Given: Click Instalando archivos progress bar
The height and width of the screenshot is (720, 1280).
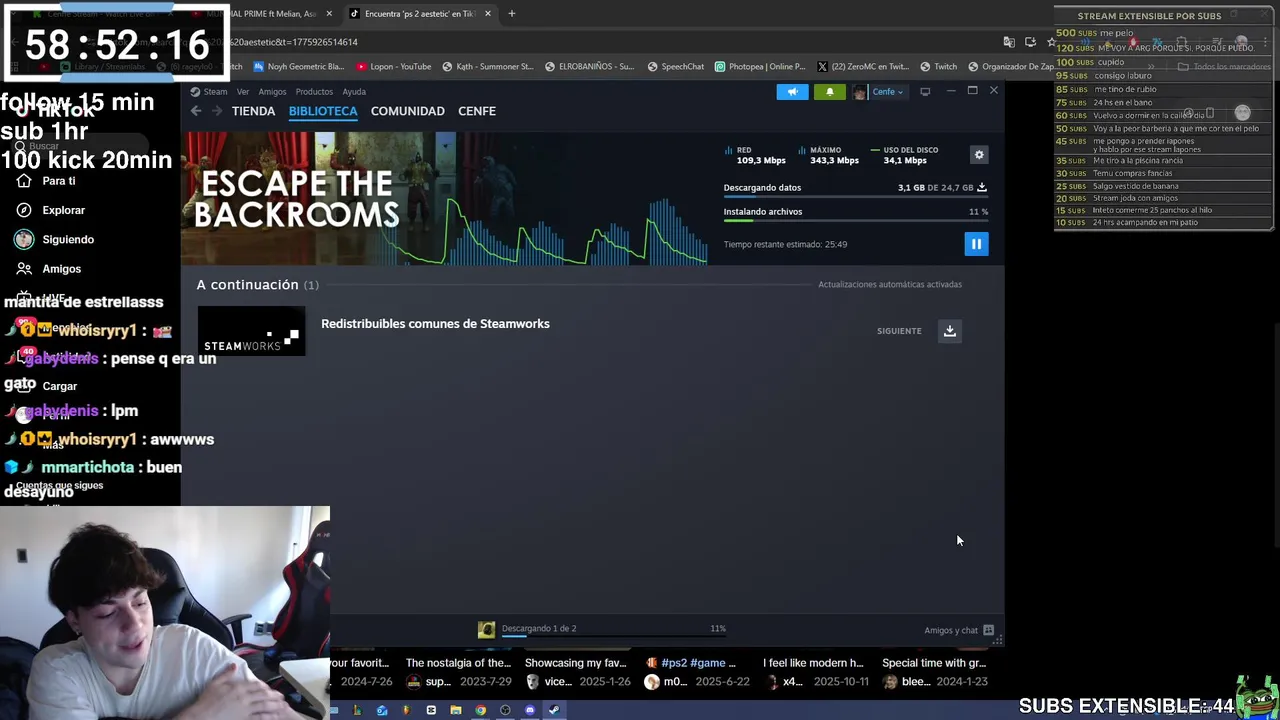Looking at the screenshot, I should tap(856, 221).
